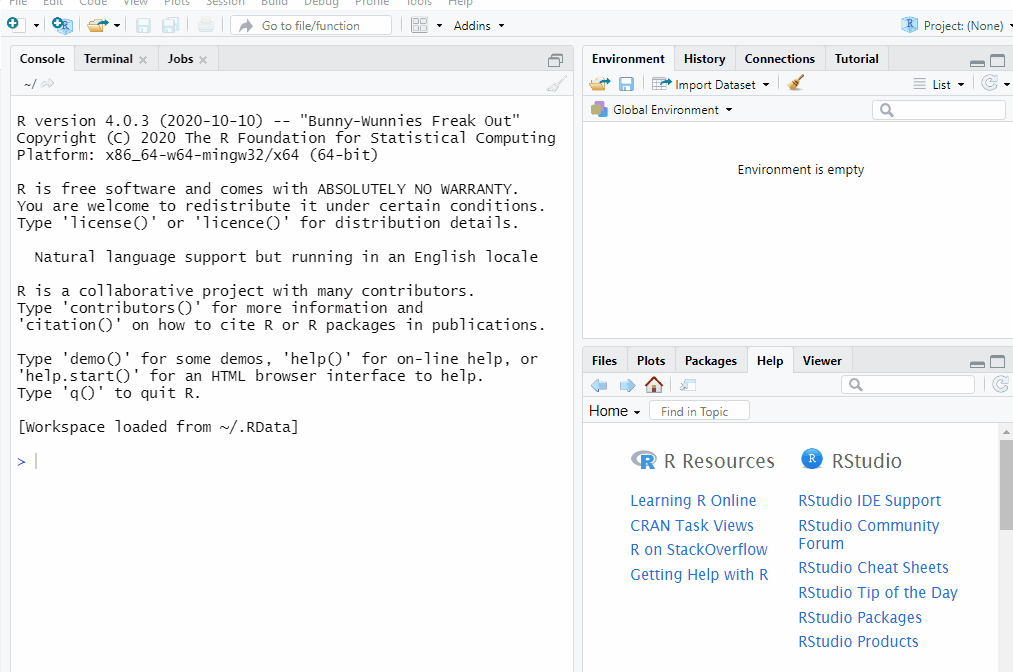1013x672 pixels.
Task: Refresh the Help topic
Action: 1000,384
